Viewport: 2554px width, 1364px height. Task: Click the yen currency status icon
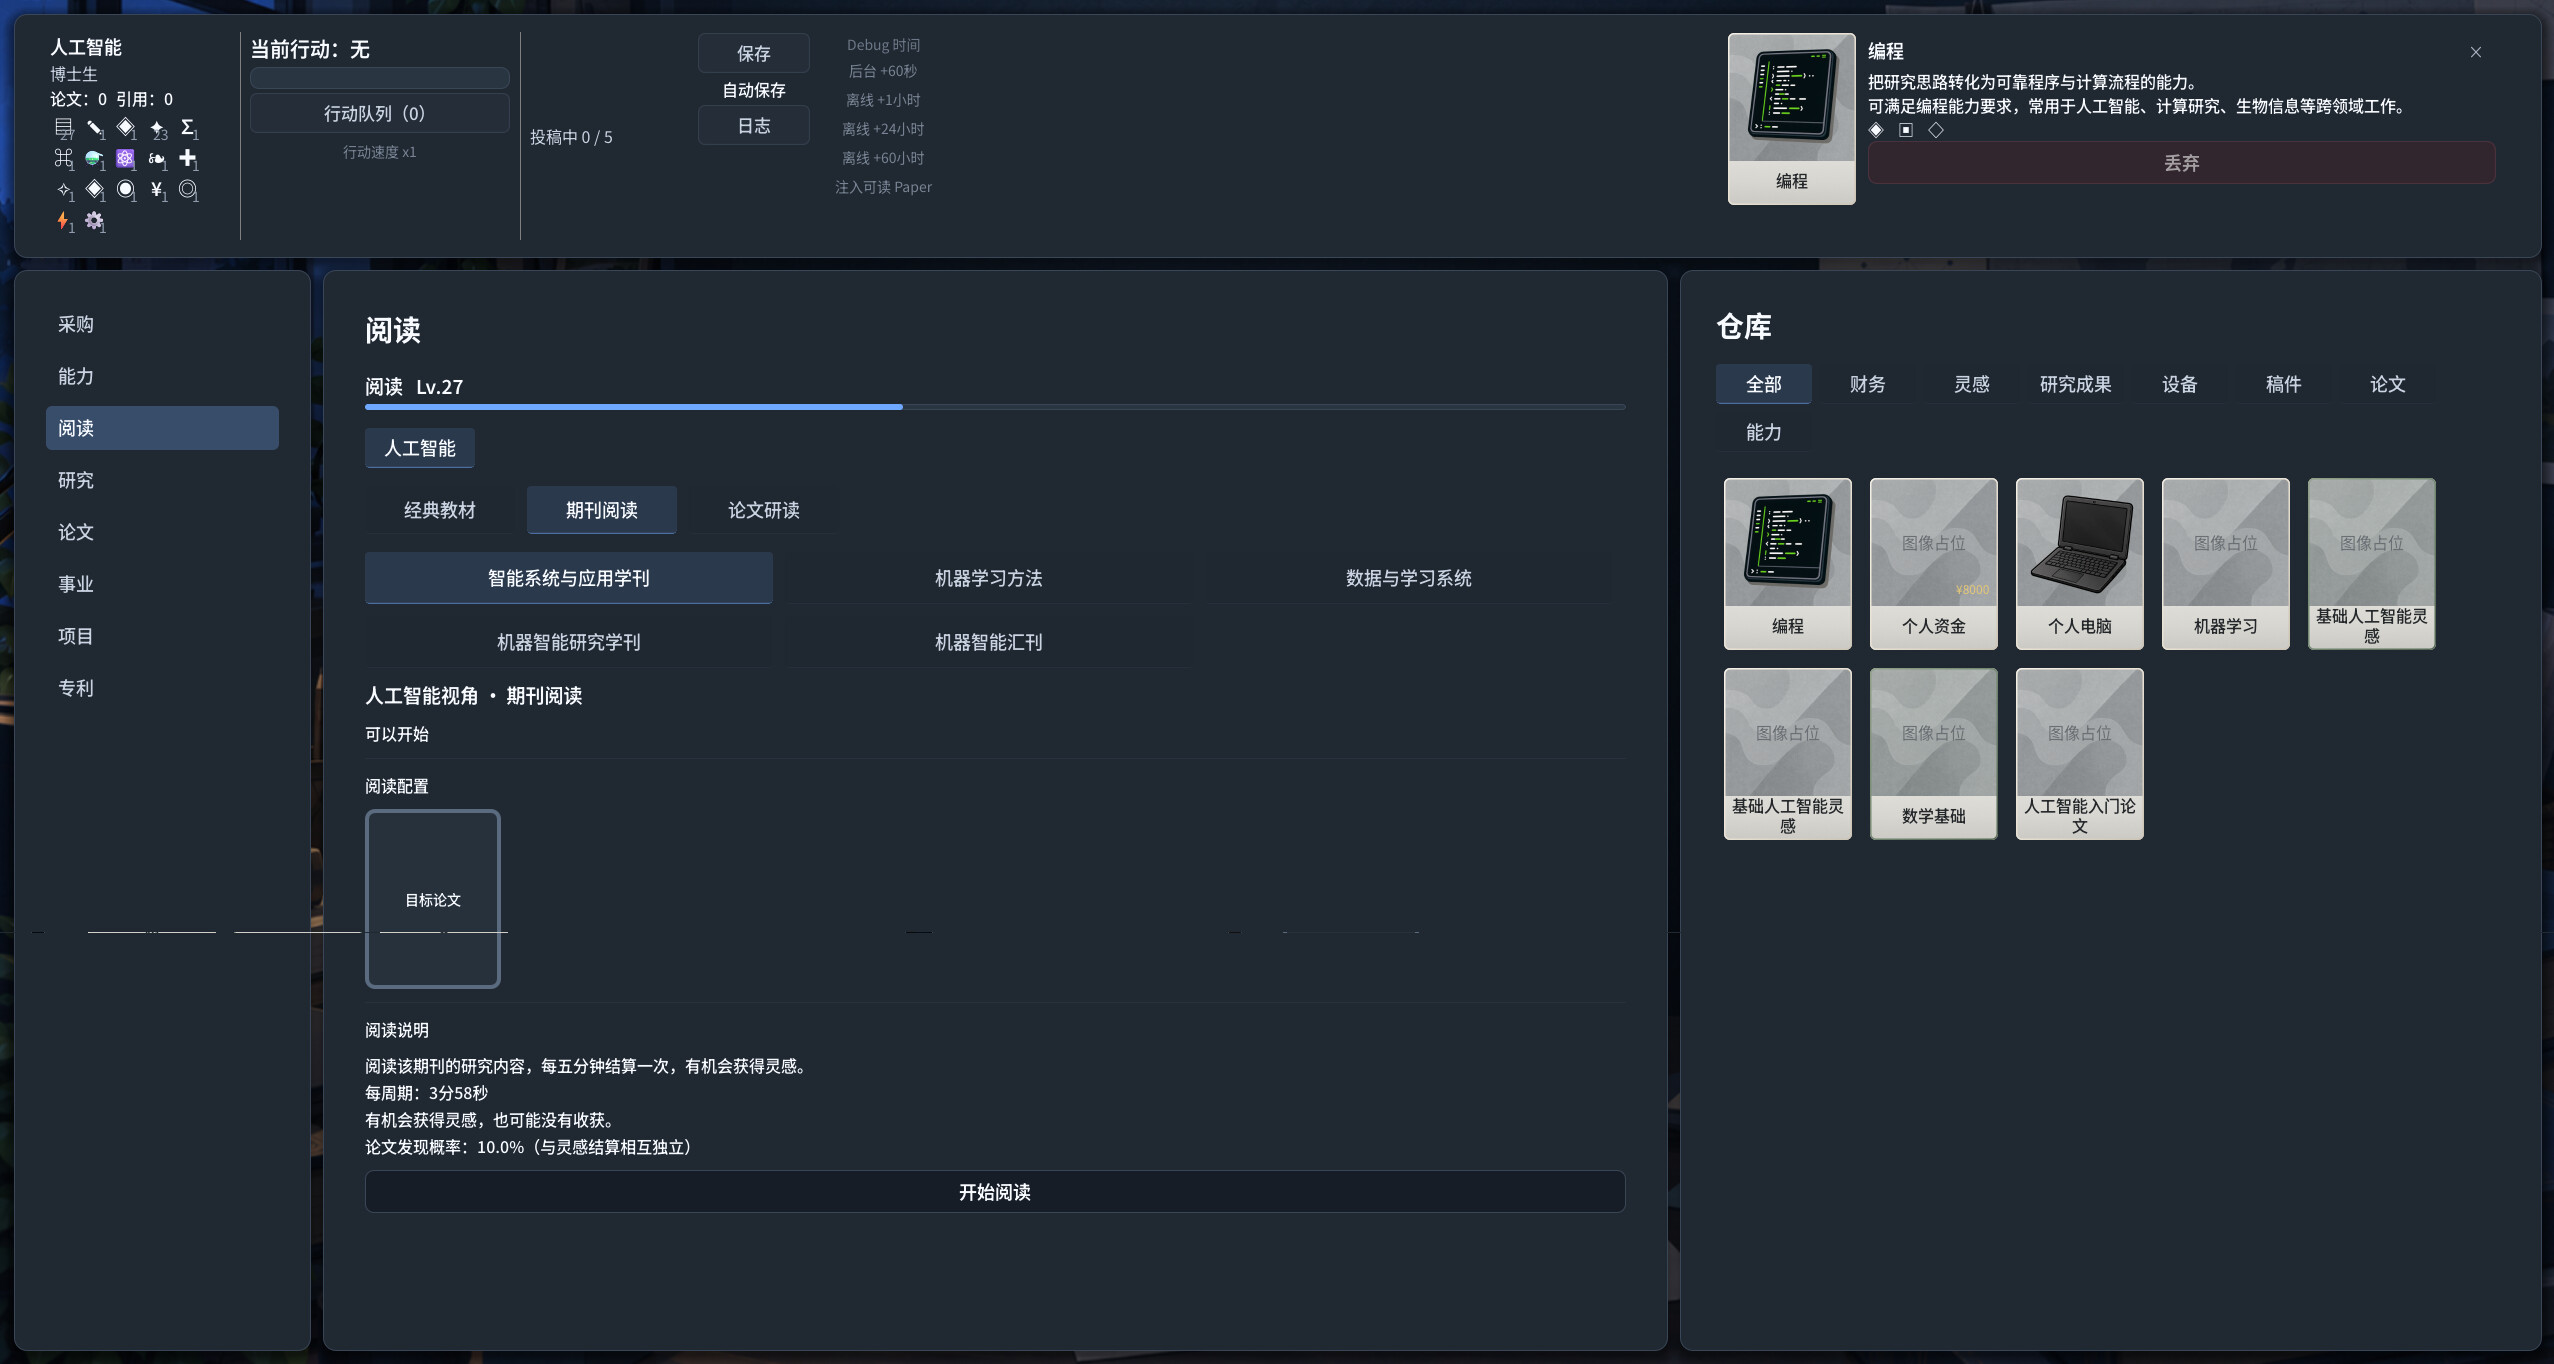click(x=156, y=189)
